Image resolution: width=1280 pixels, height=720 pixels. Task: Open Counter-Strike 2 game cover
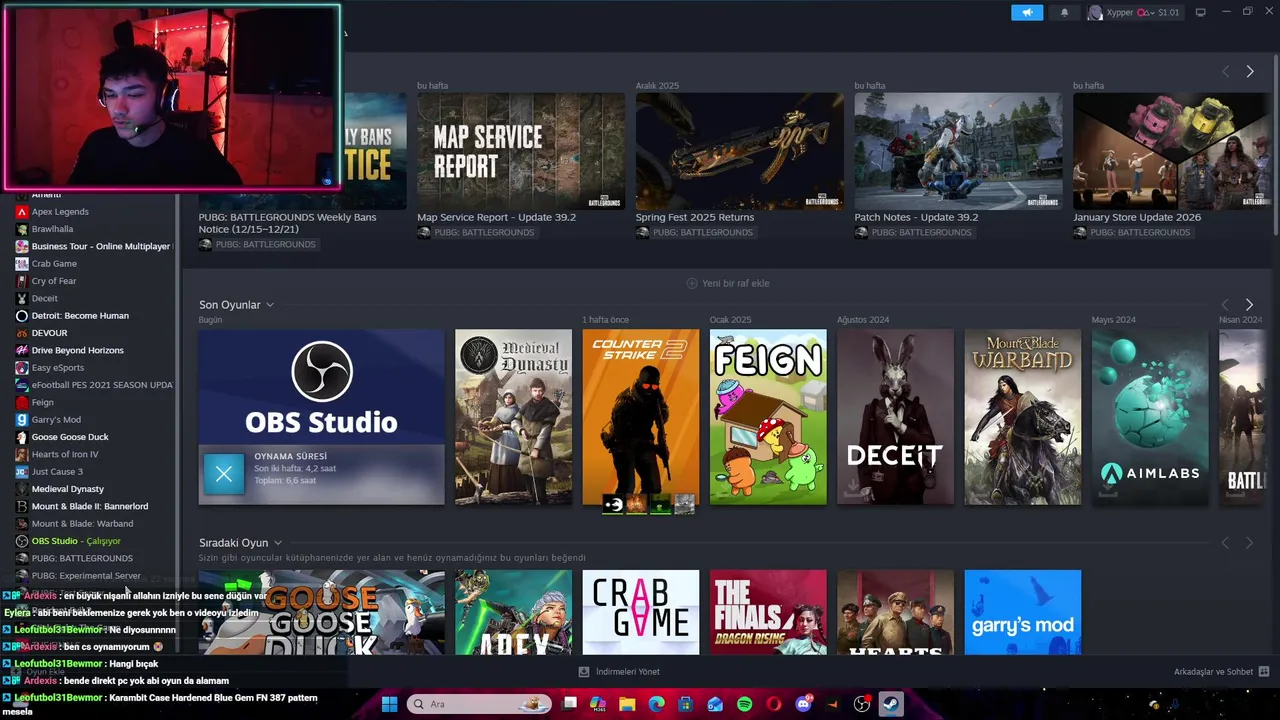[x=641, y=417]
